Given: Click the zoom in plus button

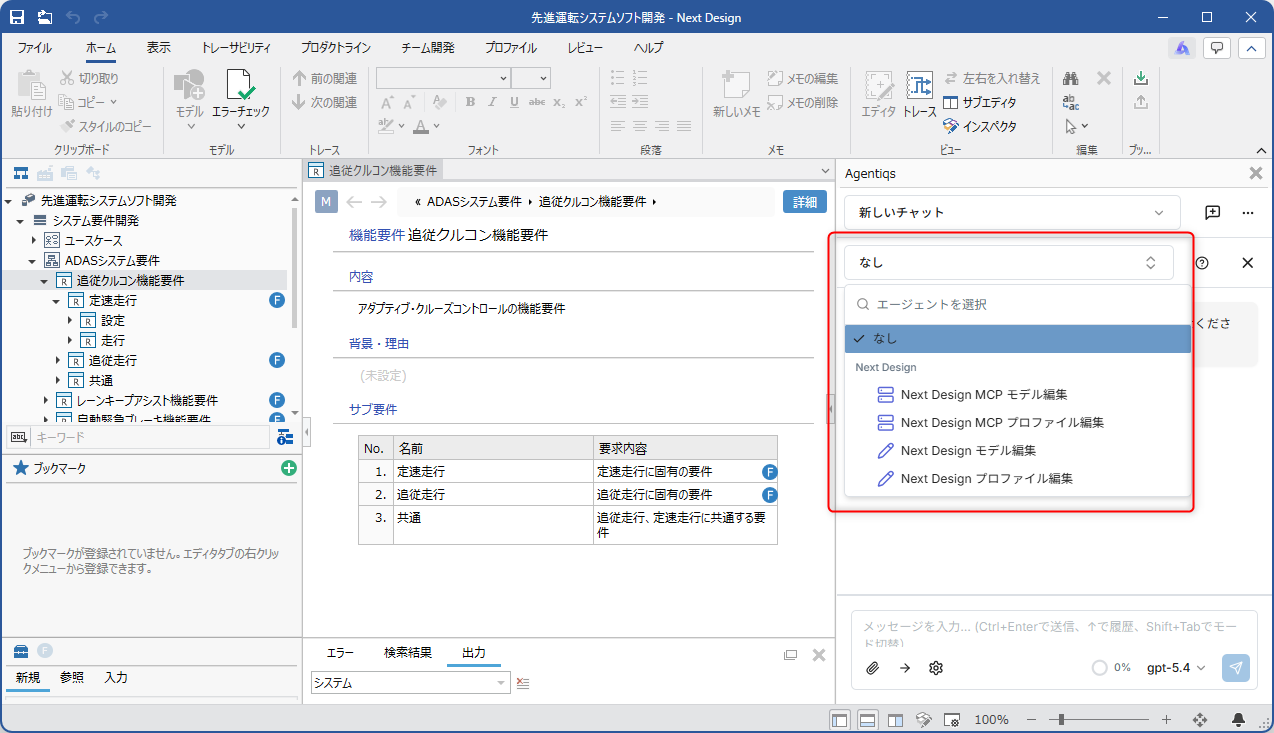Looking at the screenshot, I should click(1166, 720).
